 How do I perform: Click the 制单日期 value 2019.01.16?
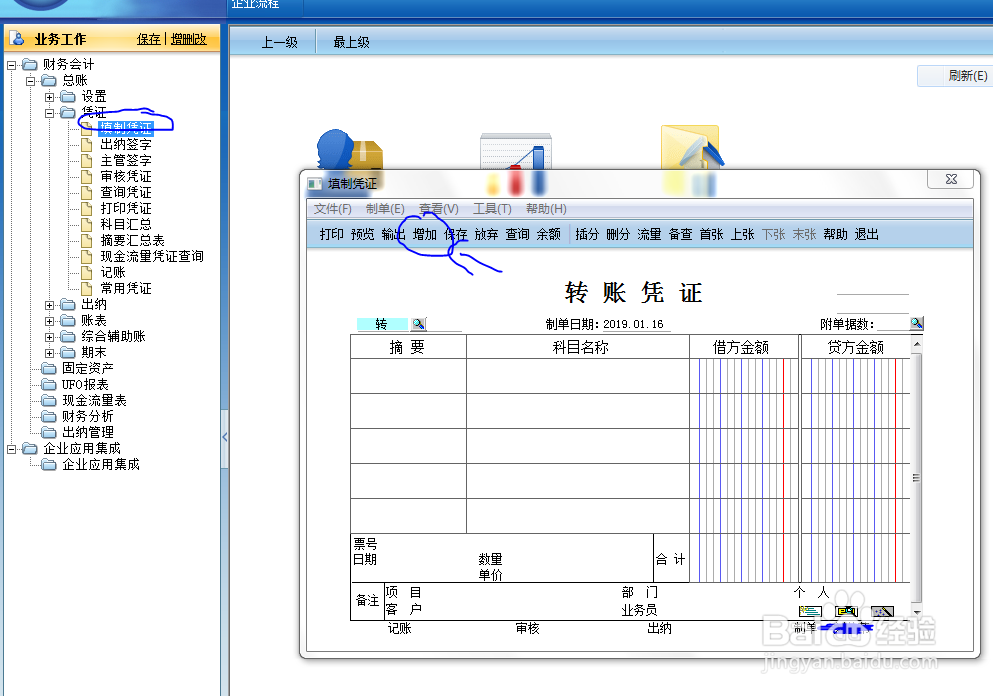(633, 324)
